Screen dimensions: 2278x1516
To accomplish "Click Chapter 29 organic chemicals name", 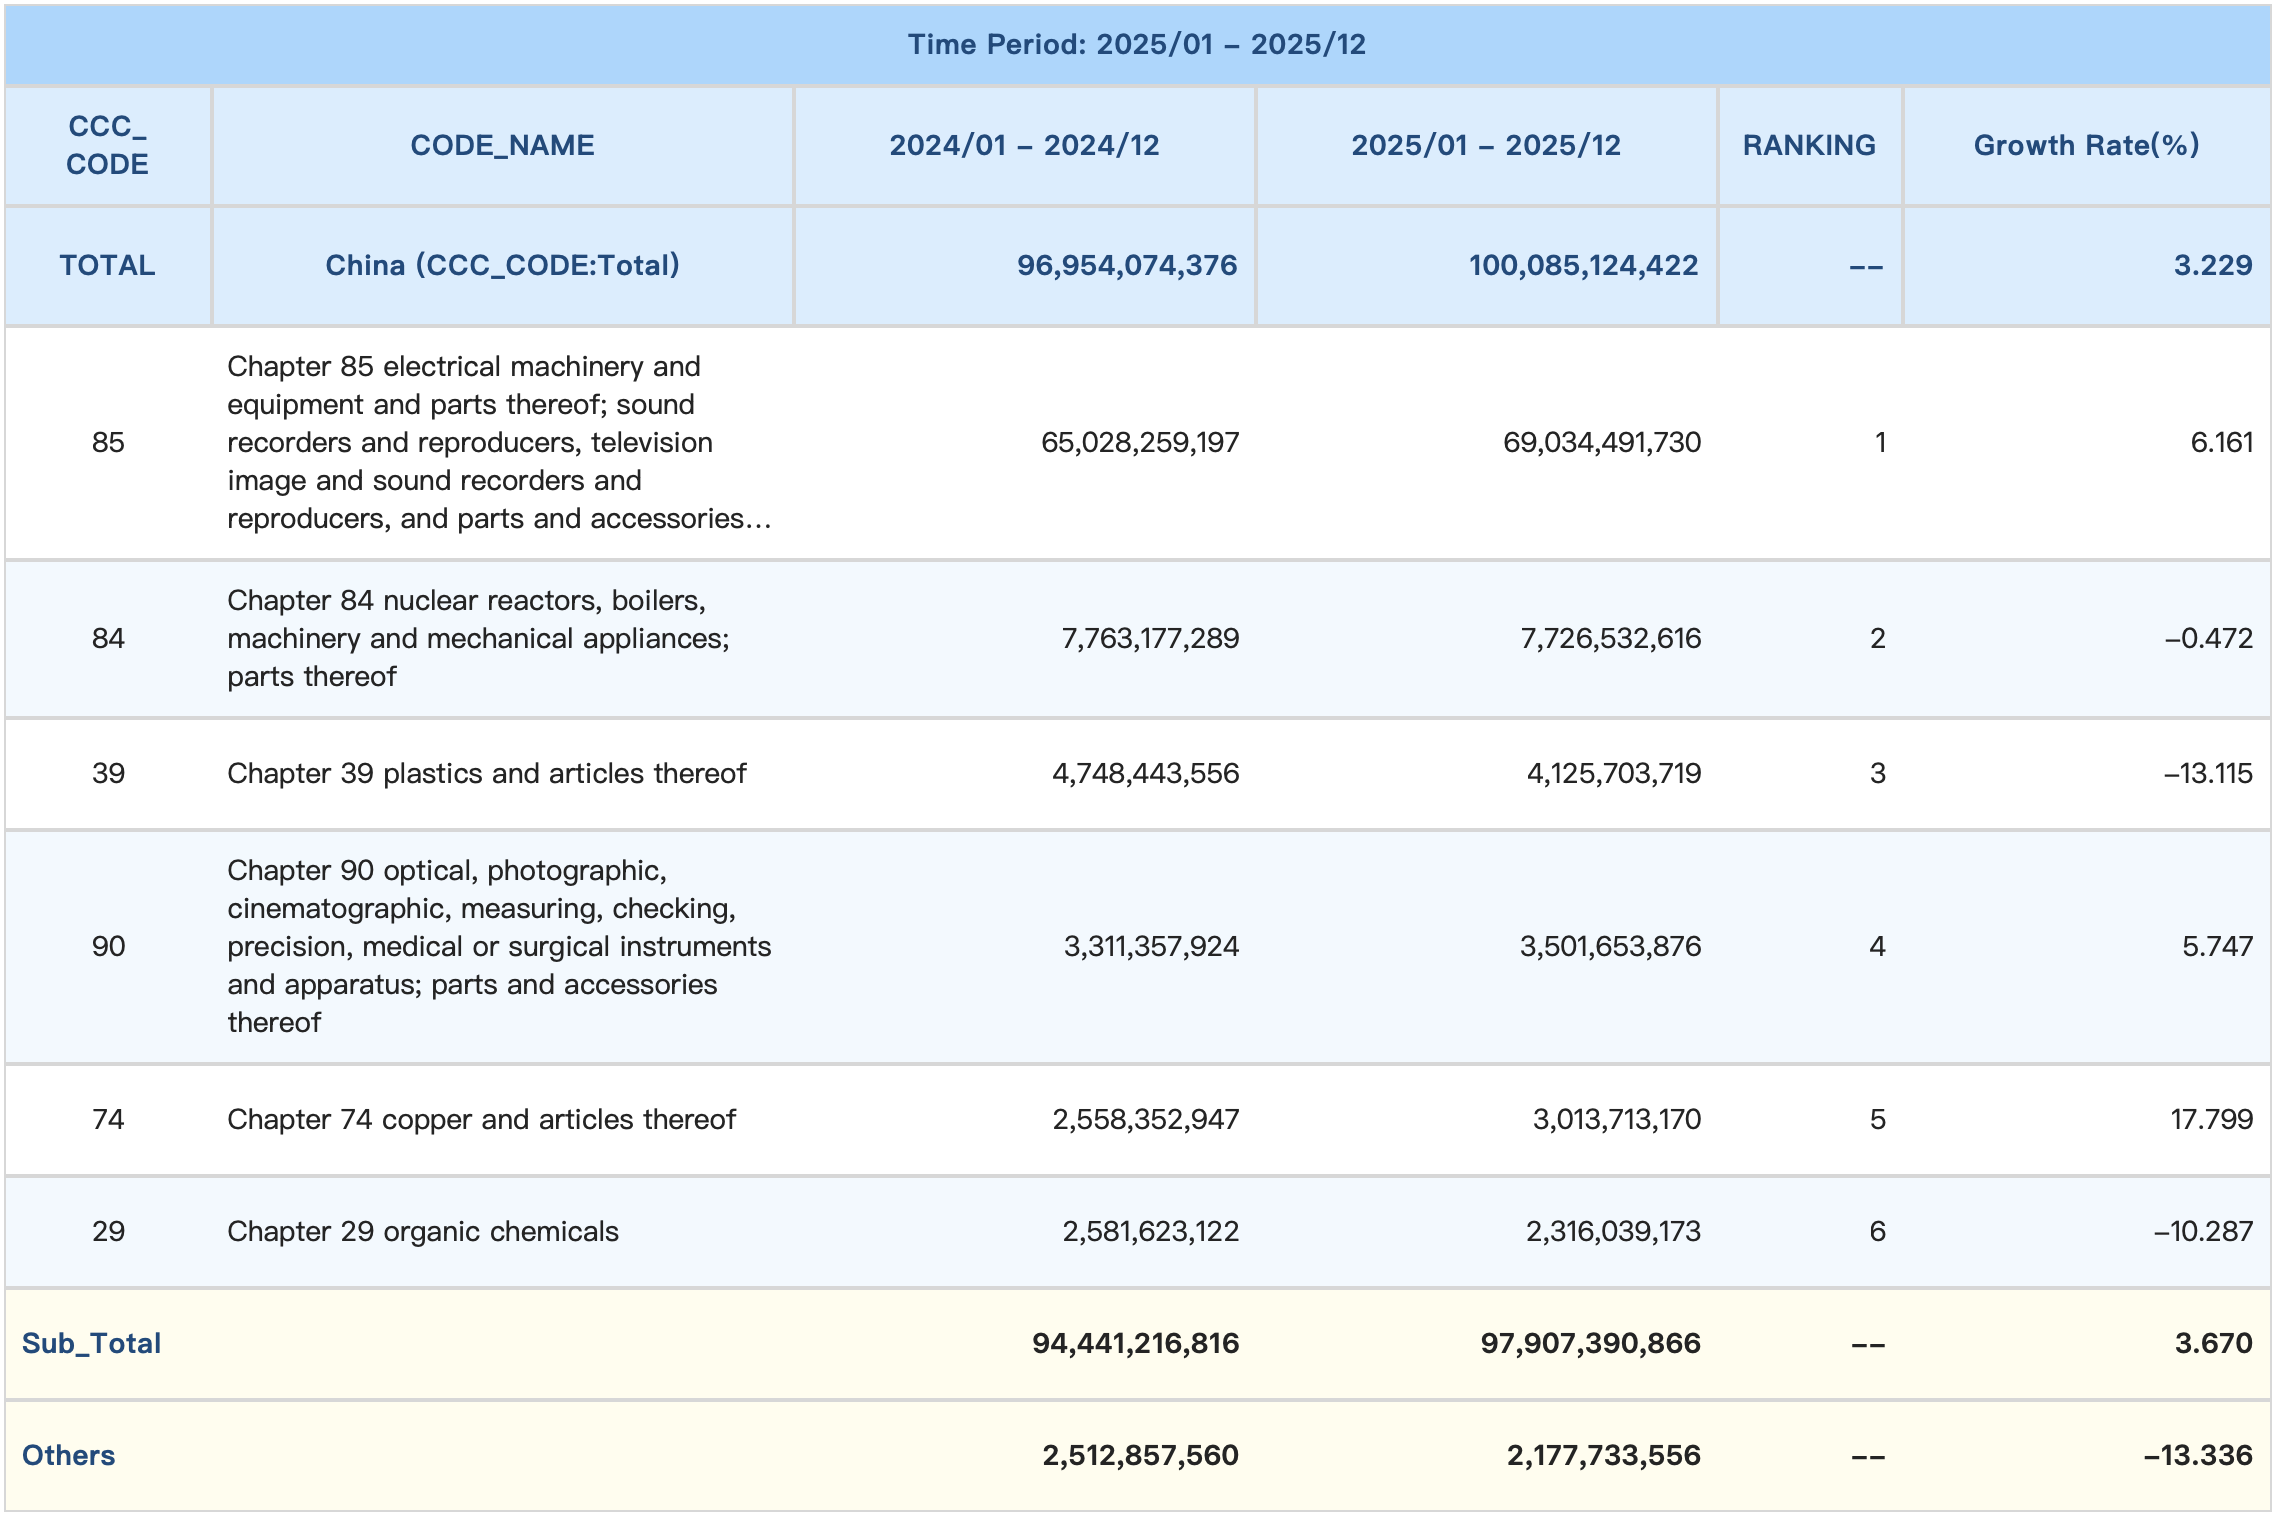I will 423,1231.
